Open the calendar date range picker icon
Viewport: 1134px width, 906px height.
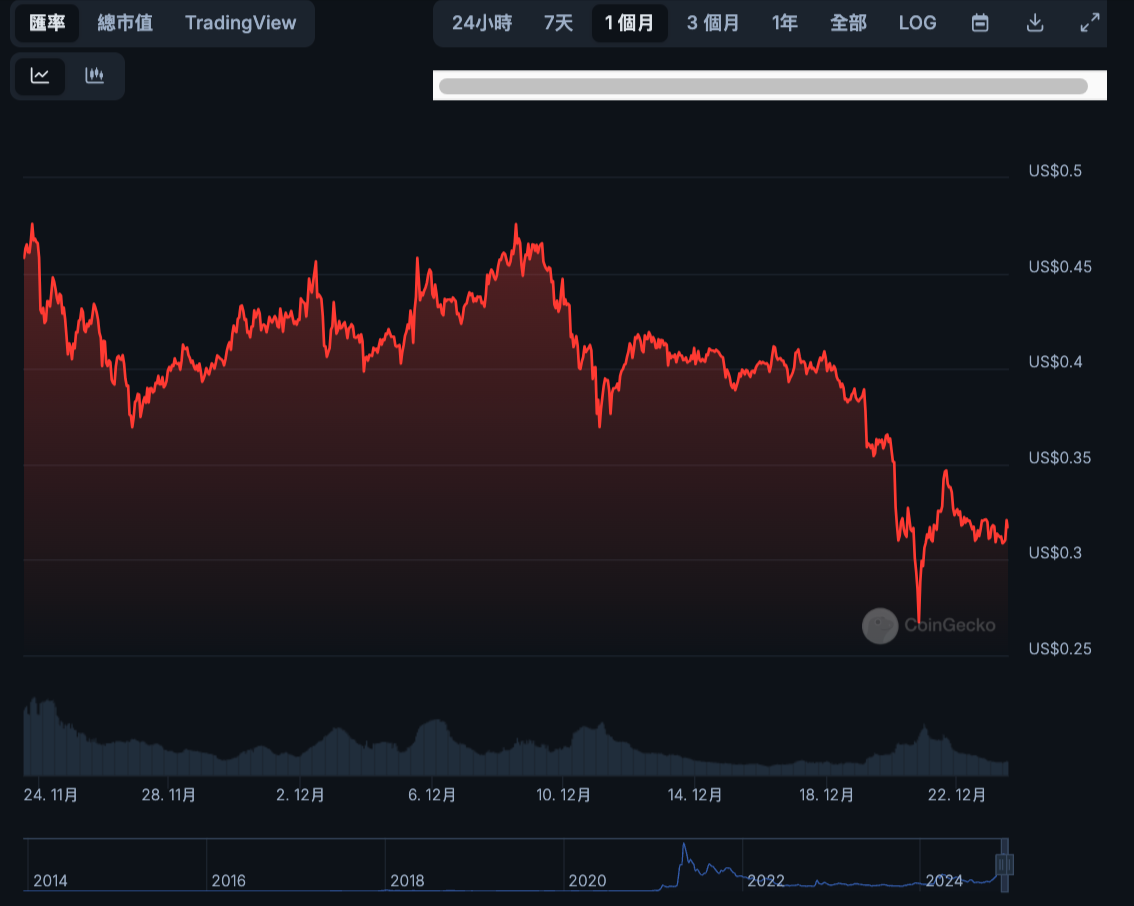pos(980,22)
